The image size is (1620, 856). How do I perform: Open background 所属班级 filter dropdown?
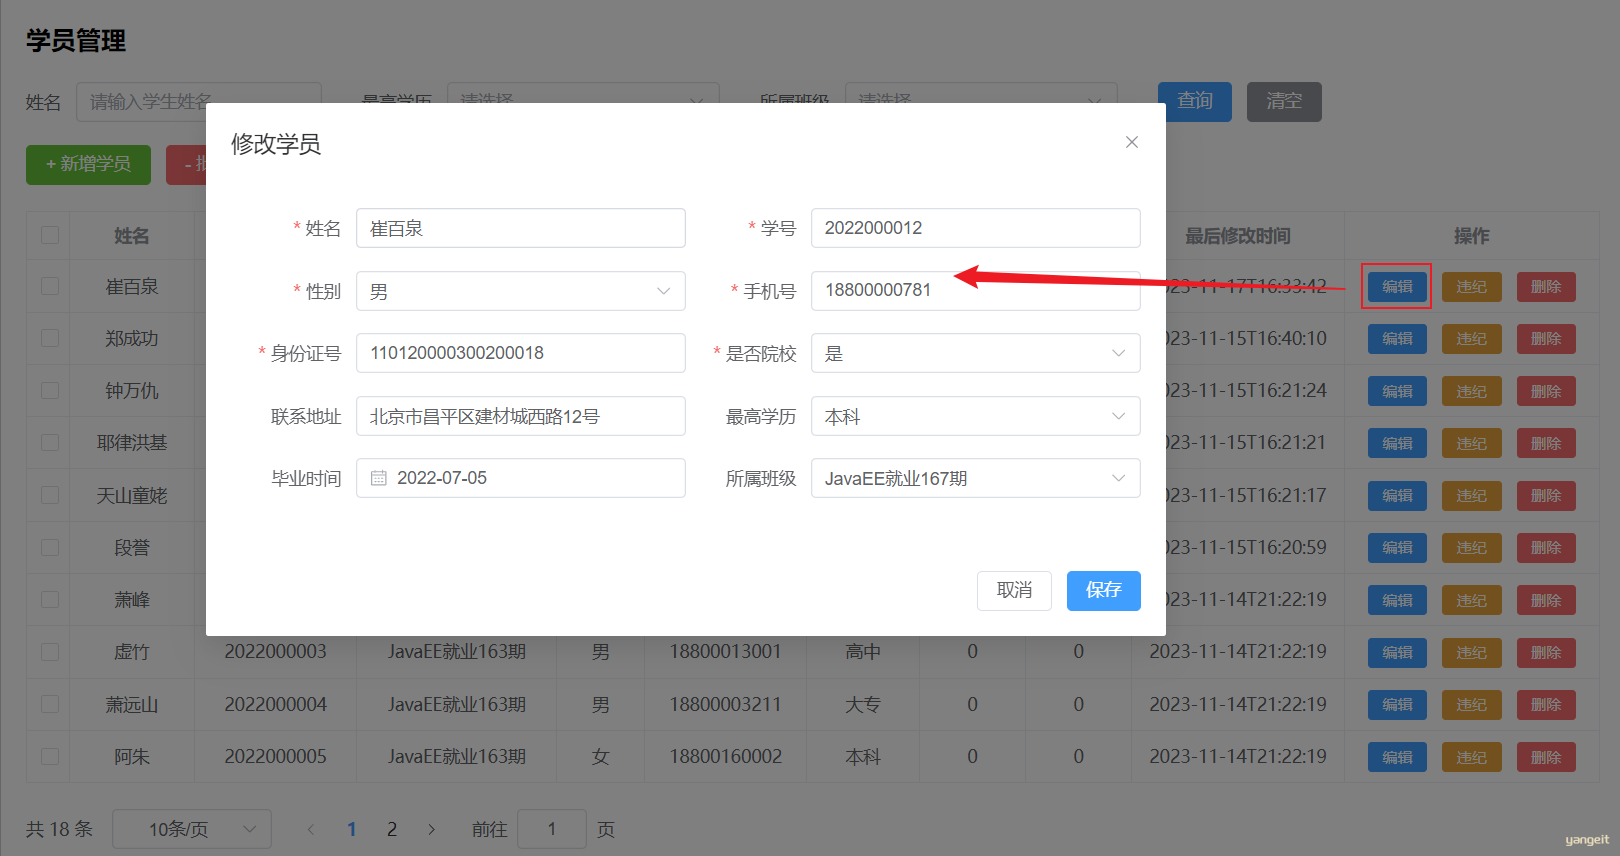pos(981,101)
